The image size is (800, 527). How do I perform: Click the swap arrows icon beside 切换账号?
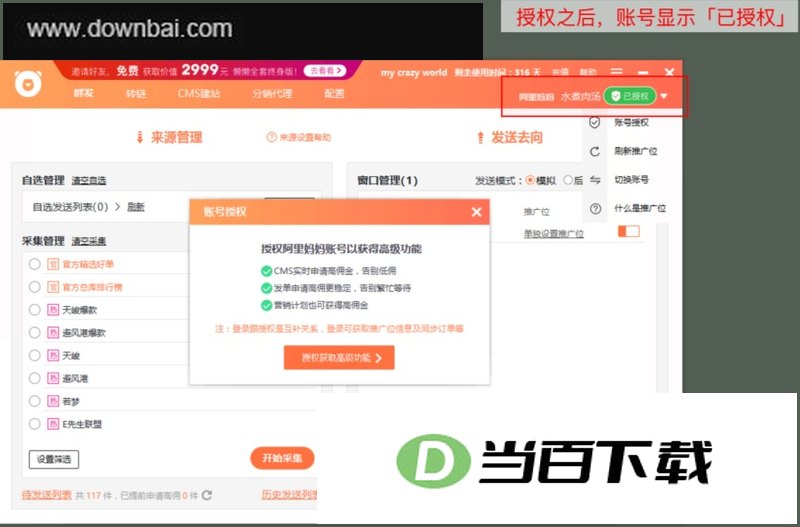[594, 180]
